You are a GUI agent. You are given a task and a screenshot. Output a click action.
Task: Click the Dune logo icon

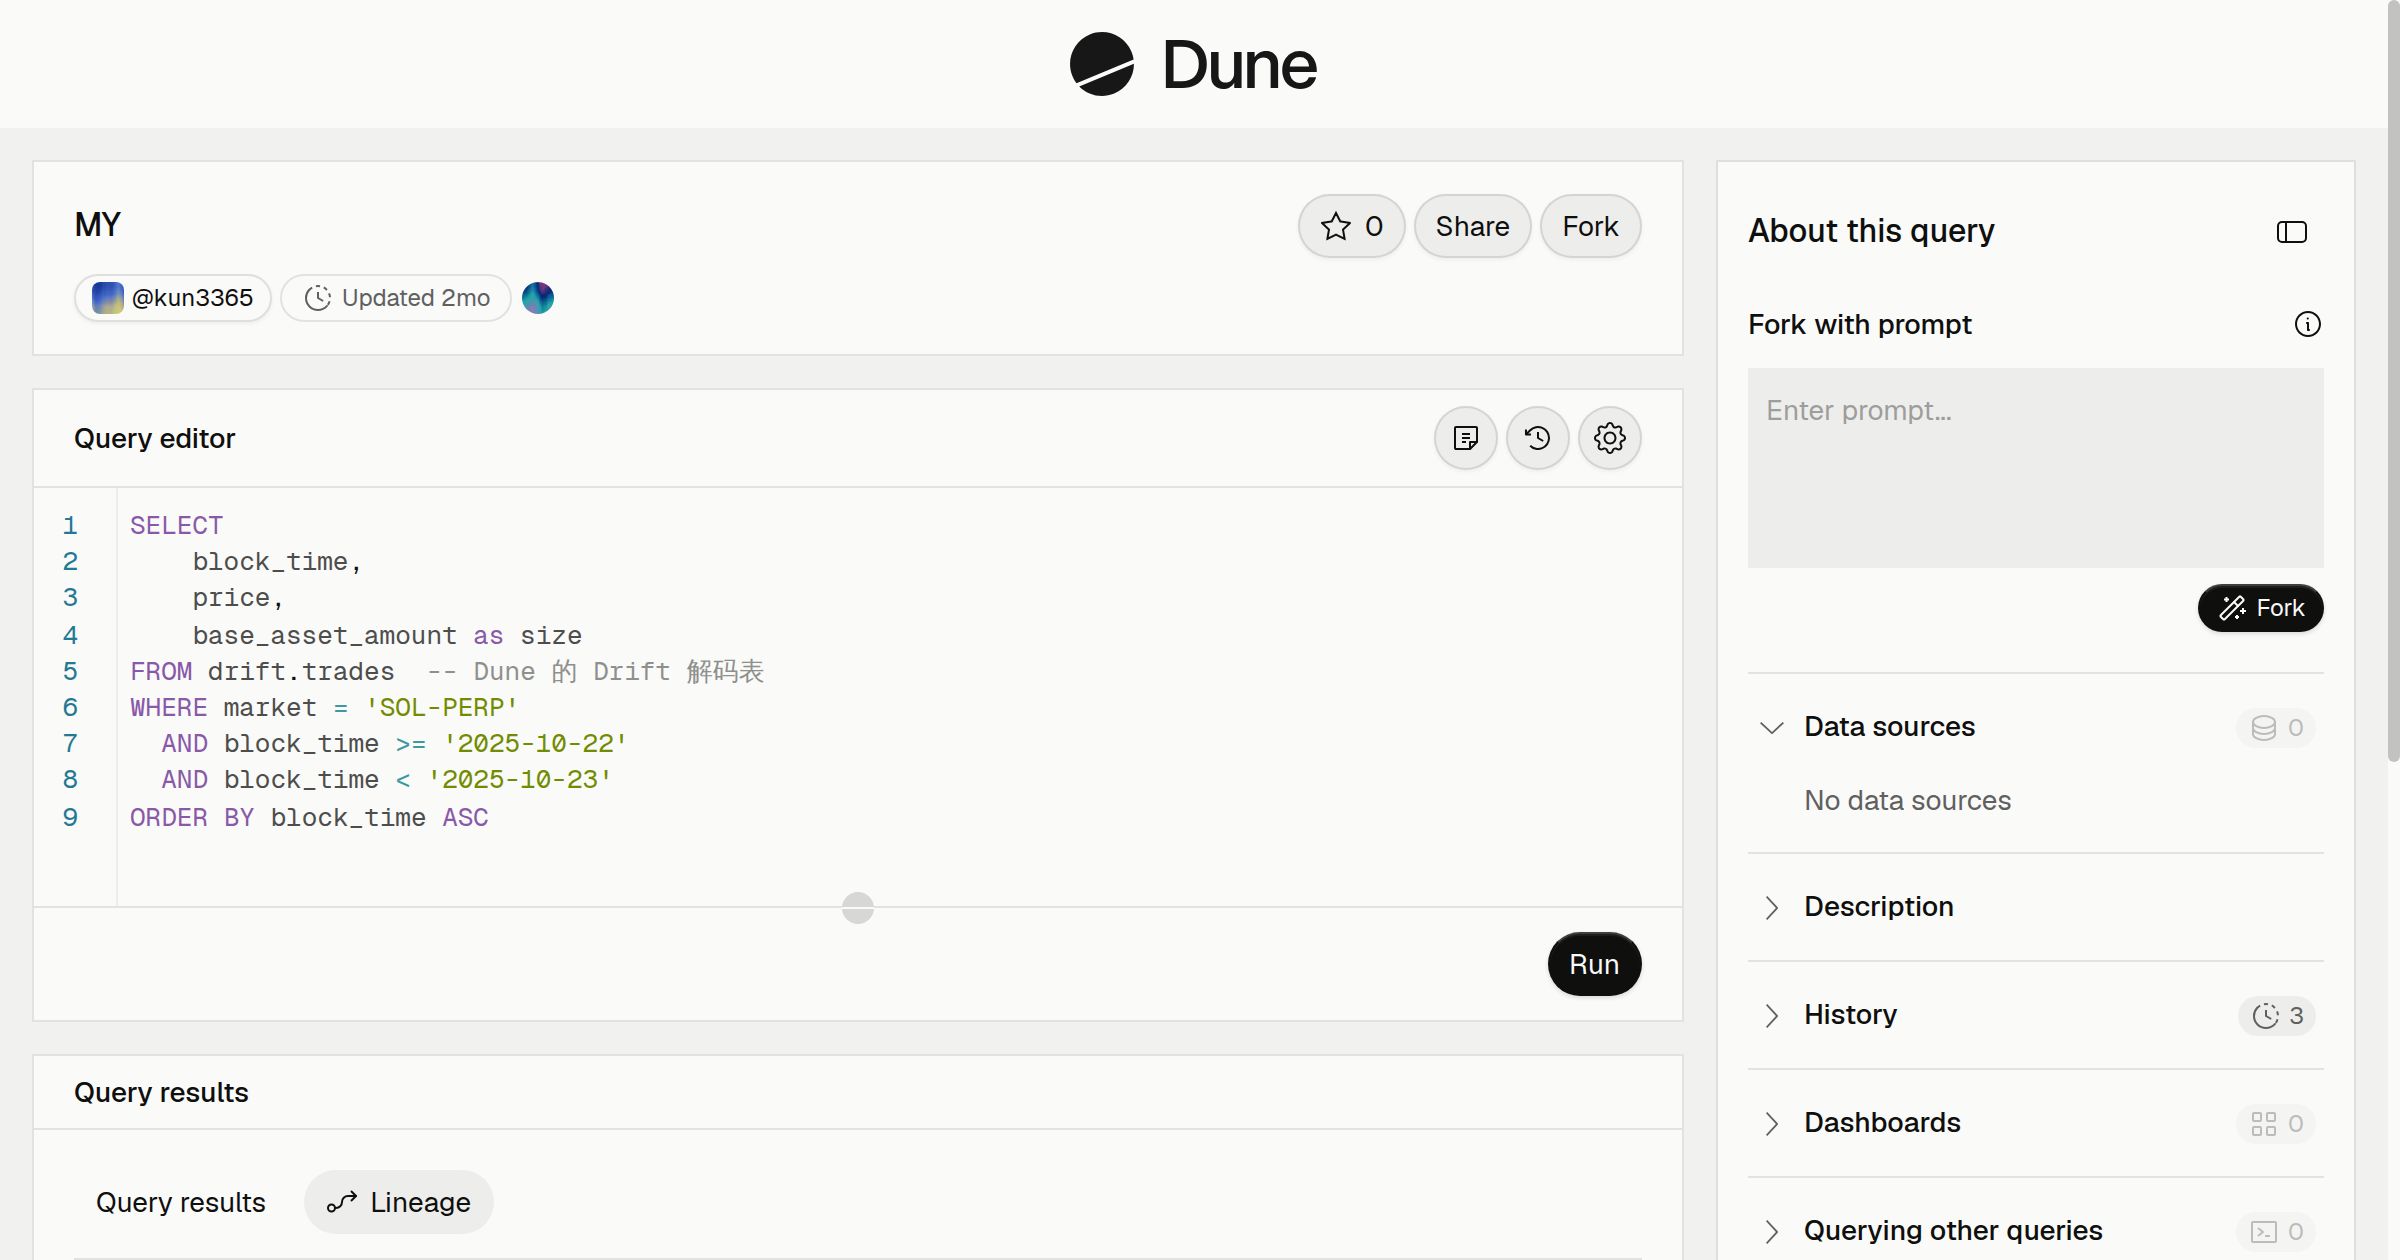click(x=1101, y=64)
